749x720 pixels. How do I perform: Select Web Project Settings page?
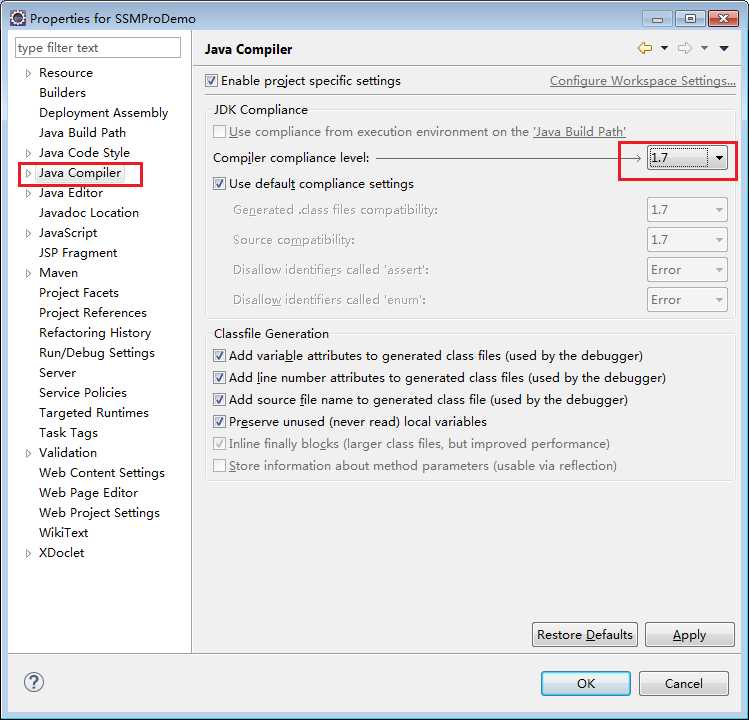[x=99, y=513]
